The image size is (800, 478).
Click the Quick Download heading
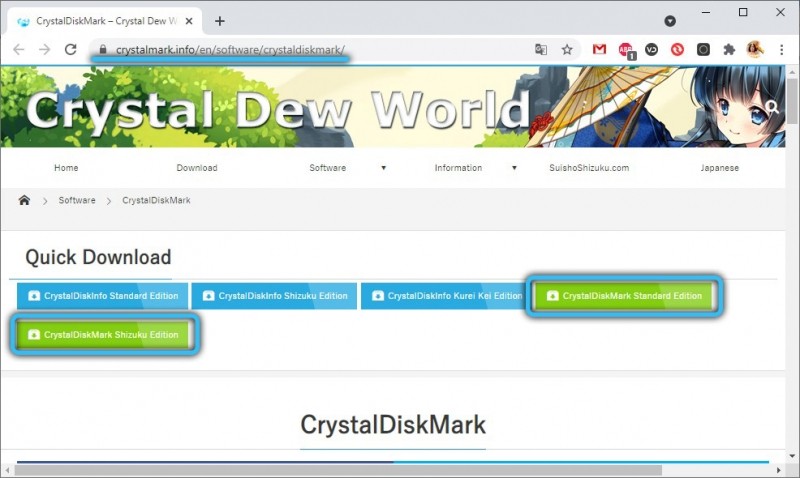click(x=98, y=257)
